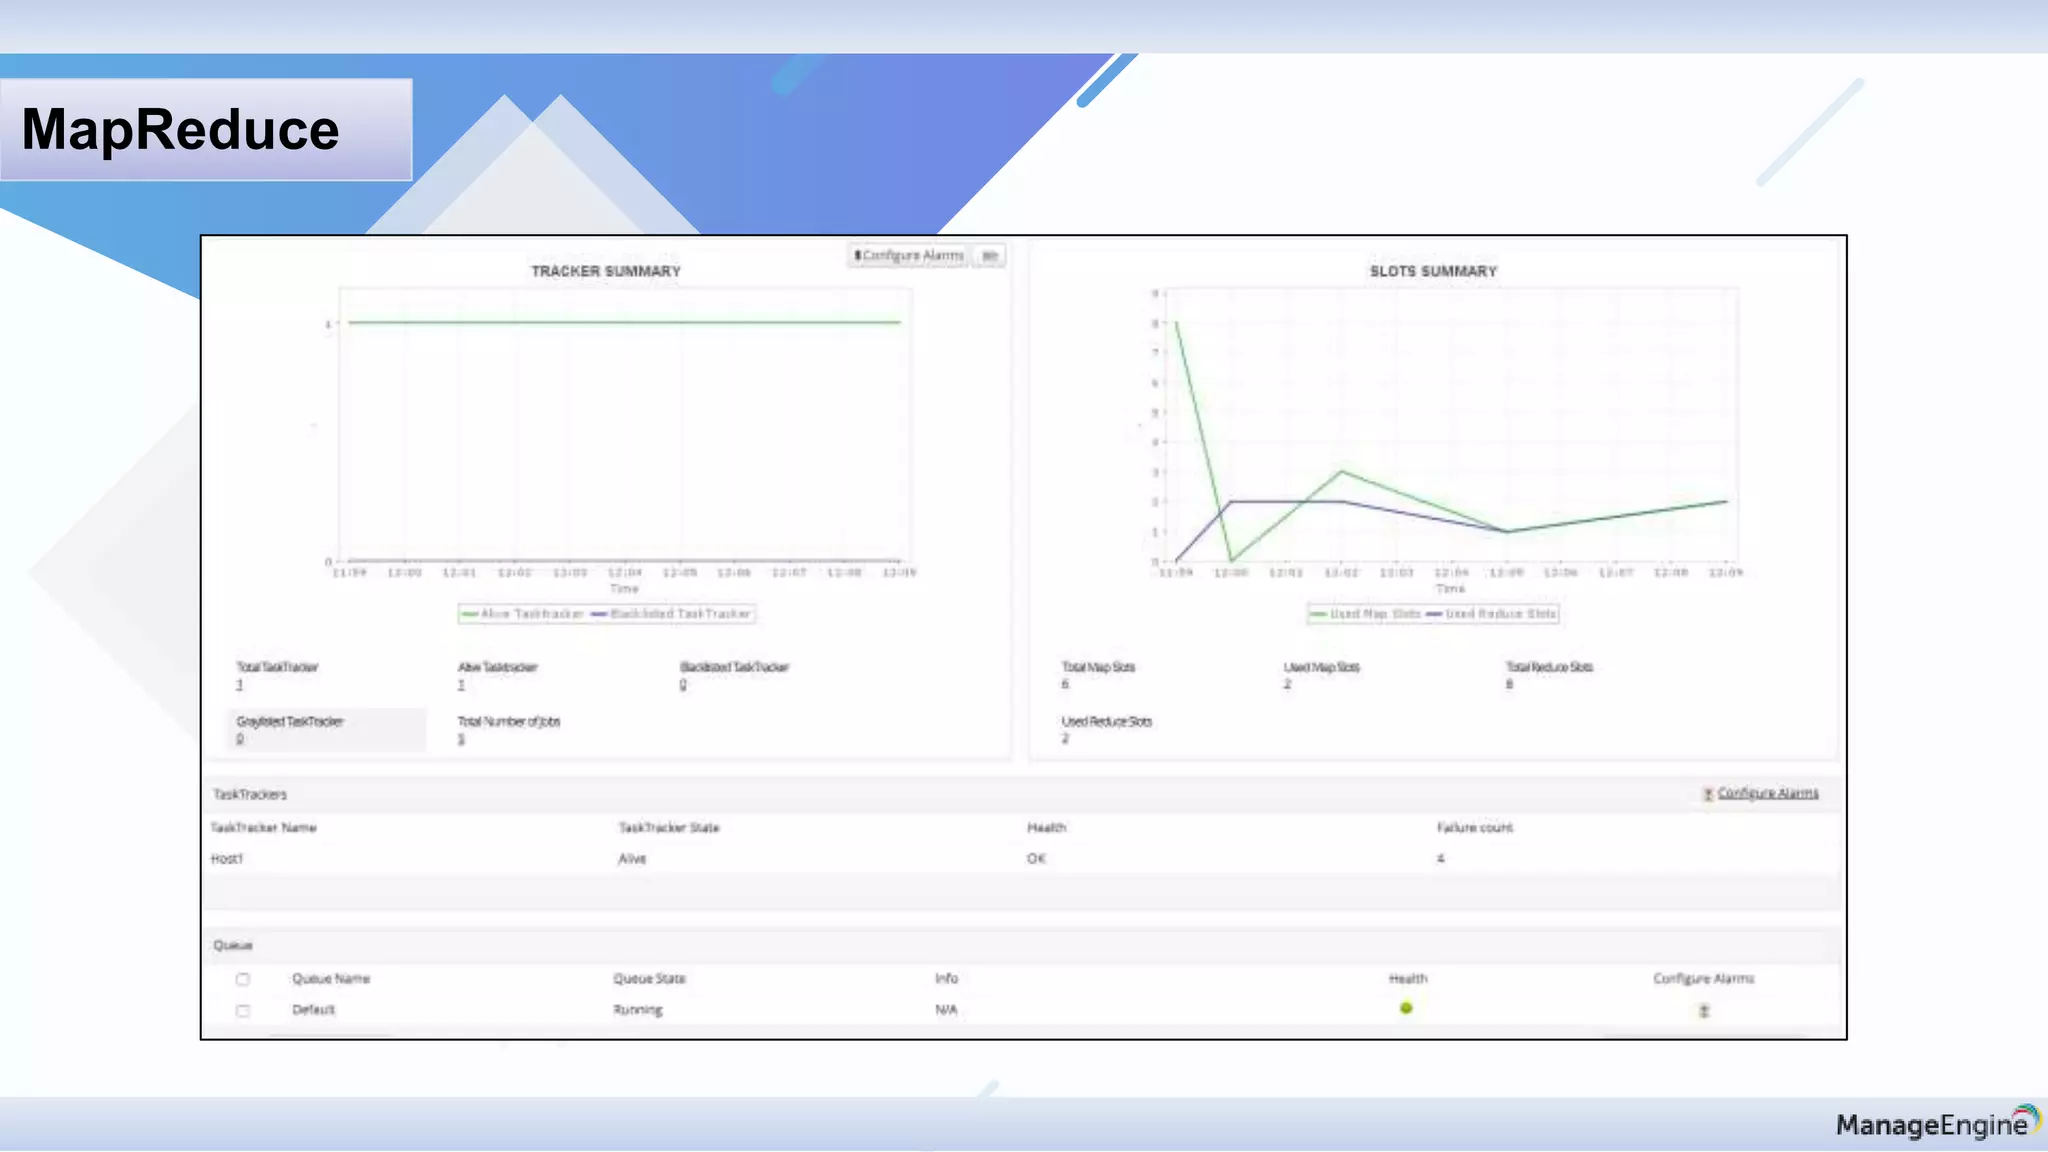Open Configure Alarms link in TaskTrackers header

1767,793
